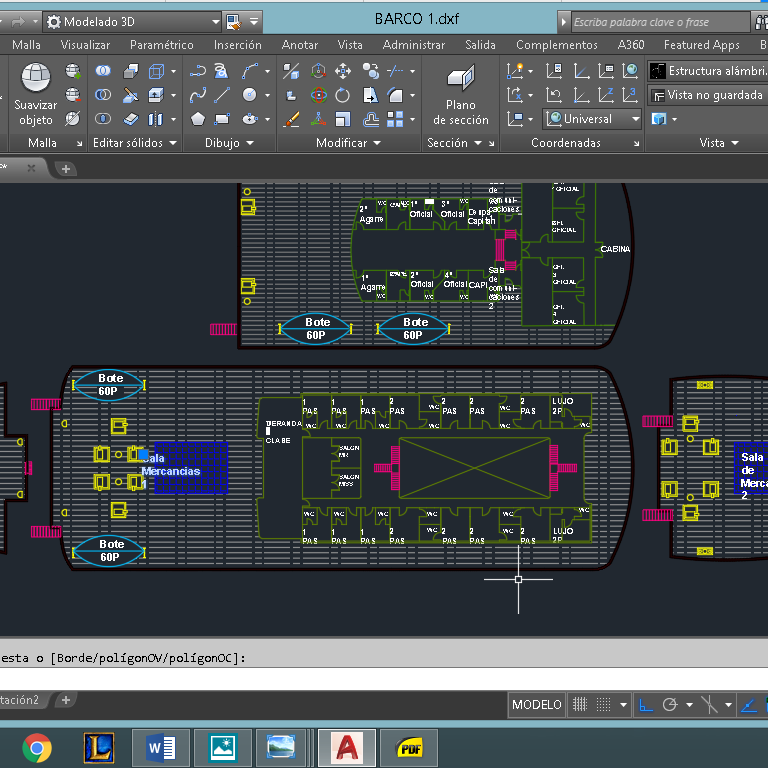Open the Visualizar ribbon tab
The height and width of the screenshot is (768, 768).
pos(85,45)
